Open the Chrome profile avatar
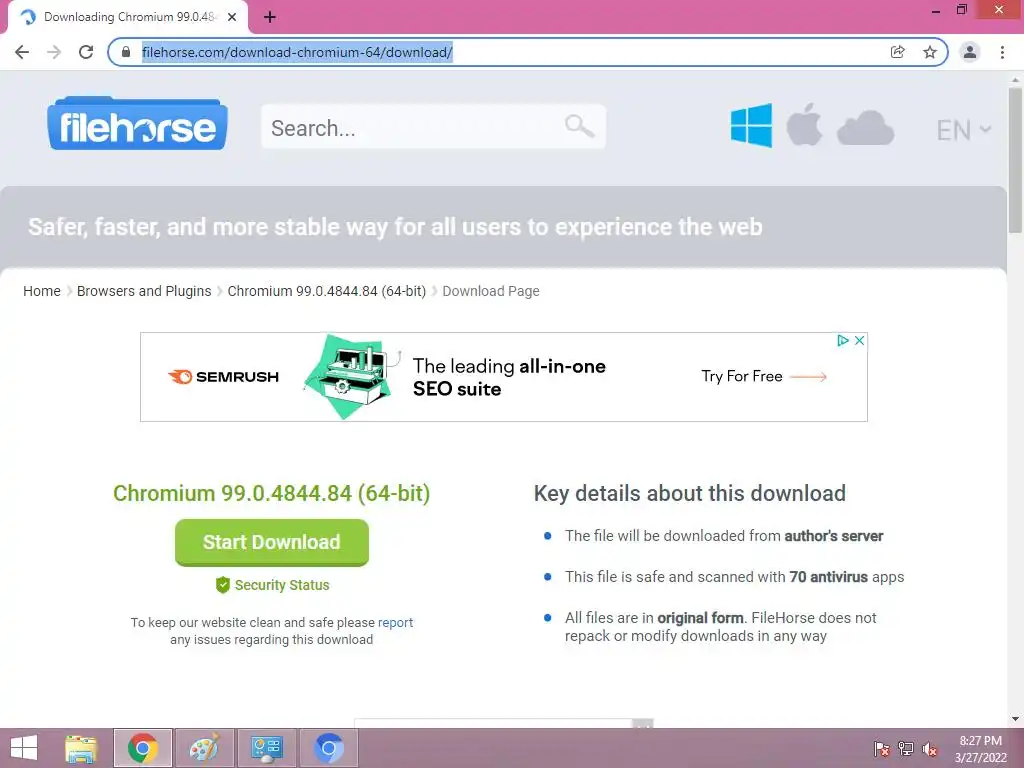Screen dimensions: 1024x768 tap(970, 52)
